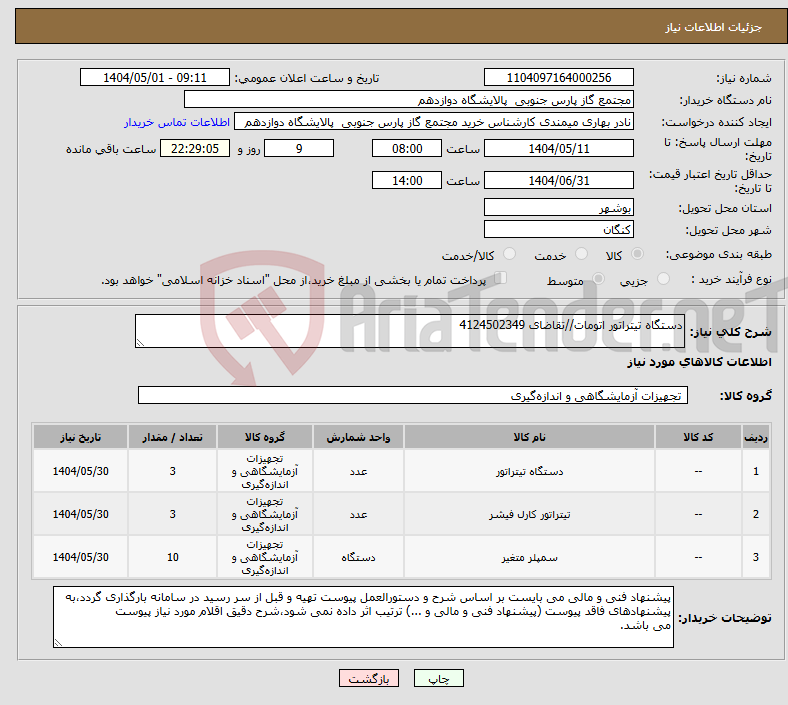Image resolution: width=788 pixels, height=705 pixels.
Task: Click the بازگشت (Back) button
Action: pos(369,679)
